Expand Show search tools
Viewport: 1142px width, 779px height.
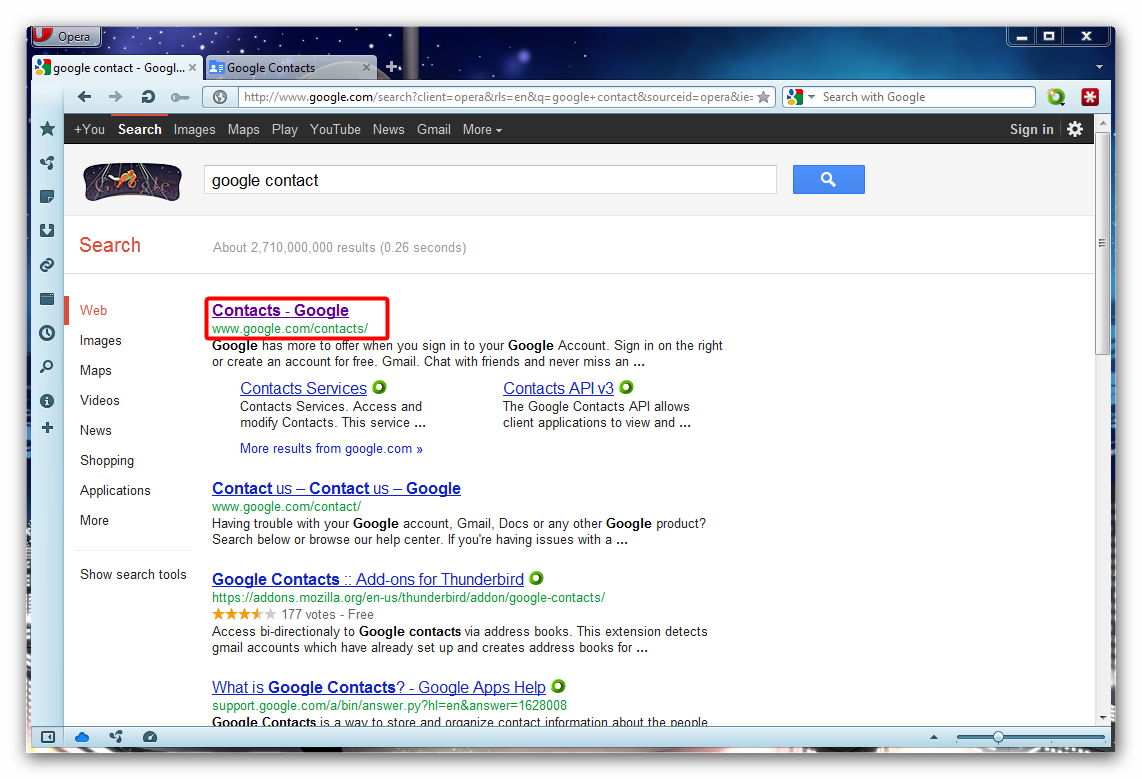133,574
